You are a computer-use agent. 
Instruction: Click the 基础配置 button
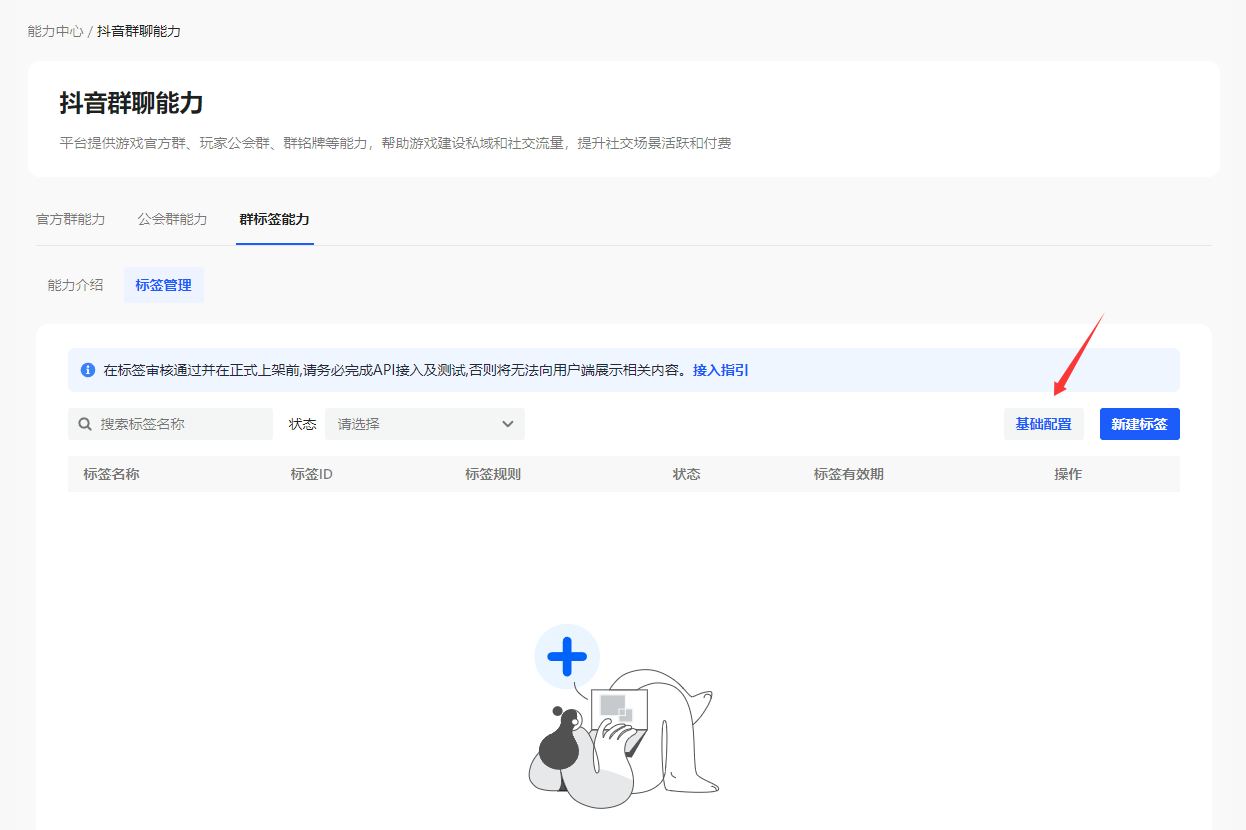click(1043, 424)
